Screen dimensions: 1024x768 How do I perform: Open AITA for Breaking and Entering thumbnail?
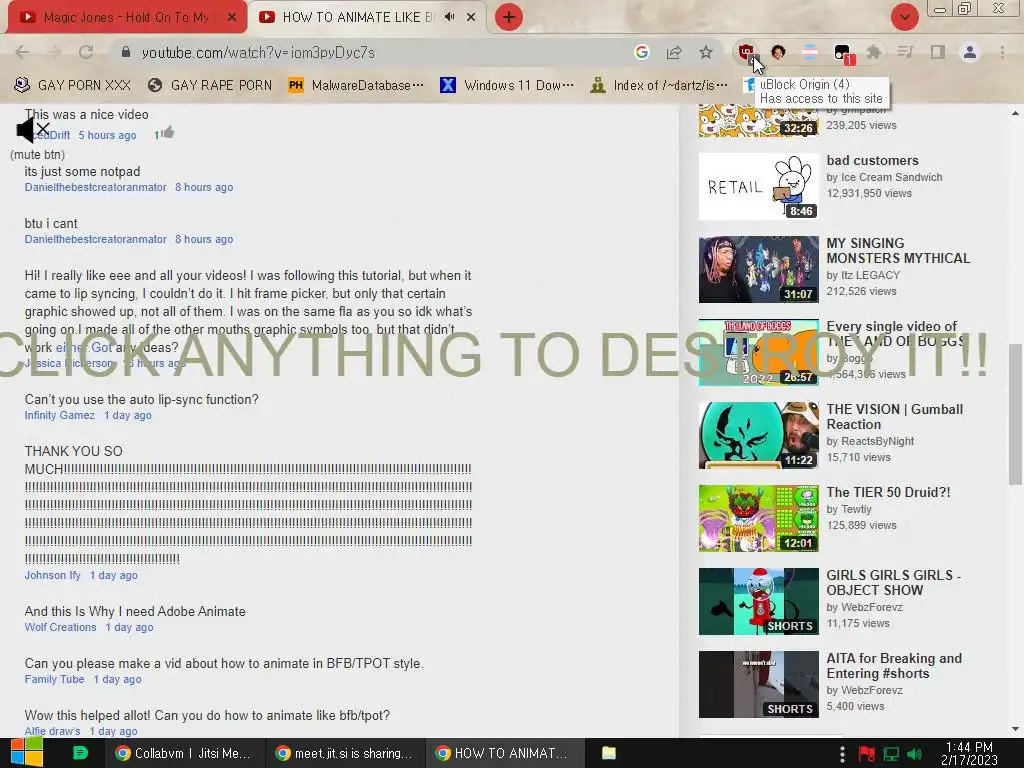pyautogui.click(x=758, y=684)
